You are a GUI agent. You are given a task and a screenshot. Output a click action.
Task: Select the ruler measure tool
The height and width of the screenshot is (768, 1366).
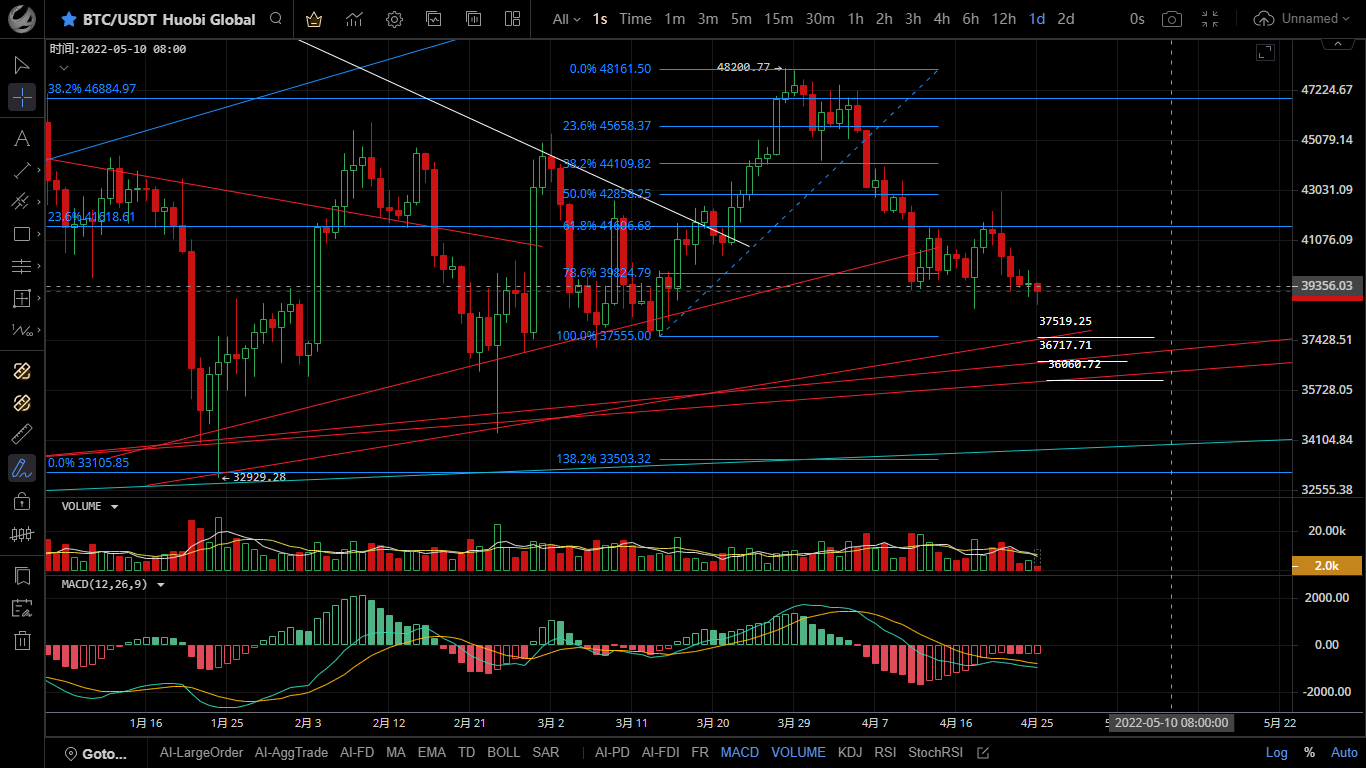click(x=22, y=435)
